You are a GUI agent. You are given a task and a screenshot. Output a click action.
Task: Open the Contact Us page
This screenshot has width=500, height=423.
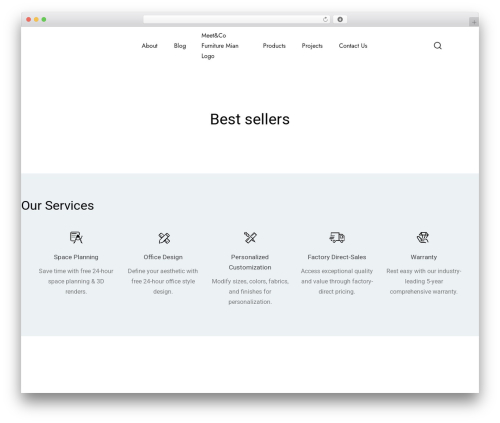(x=353, y=46)
